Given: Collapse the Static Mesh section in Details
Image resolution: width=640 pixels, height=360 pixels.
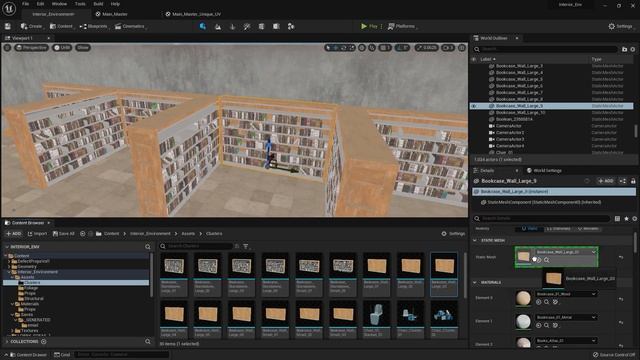Looking at the screenshot, I should (475, 240).
